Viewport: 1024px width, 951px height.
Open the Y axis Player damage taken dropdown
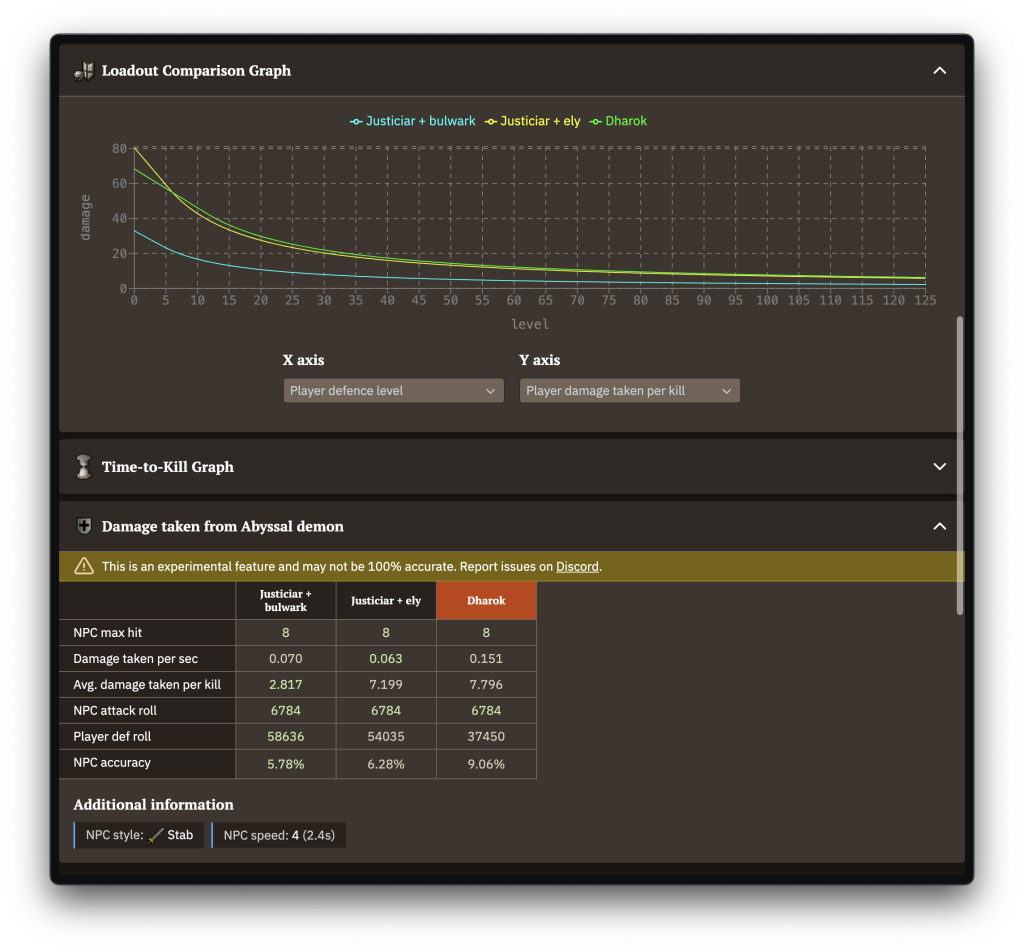pos(630,391)
